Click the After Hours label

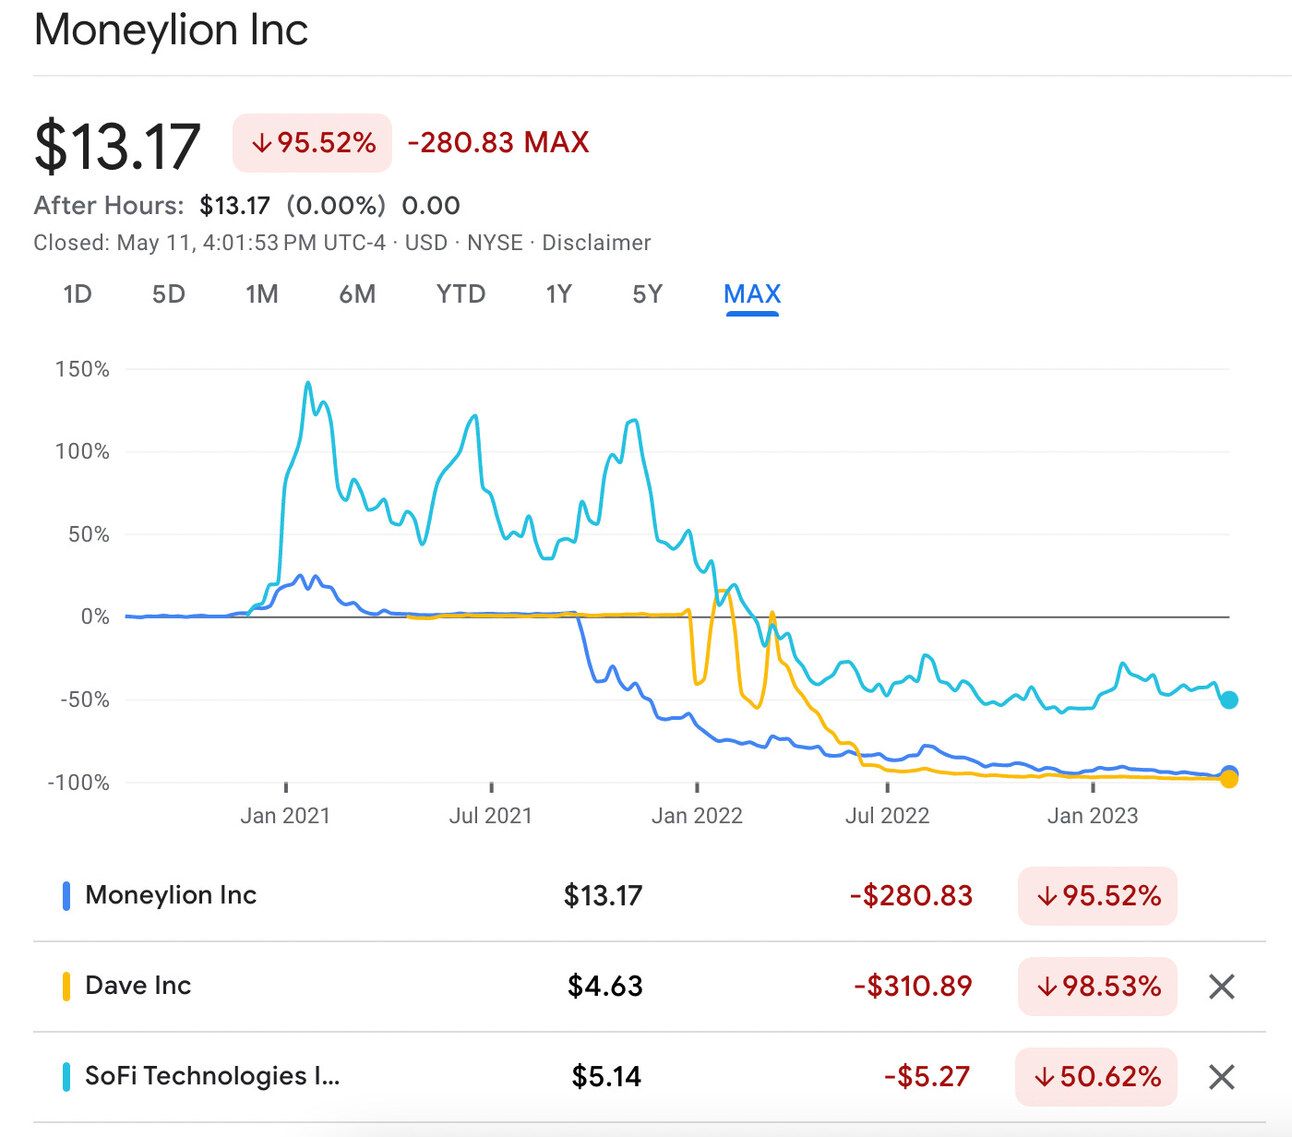point(109,206)
